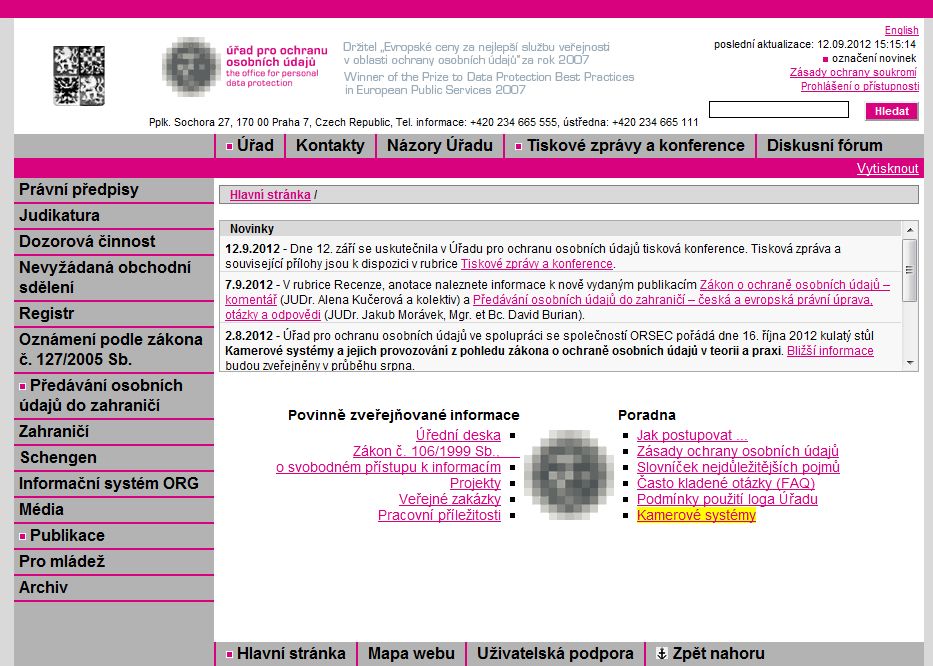Open Mapa webu footer item

coord(411,654)
